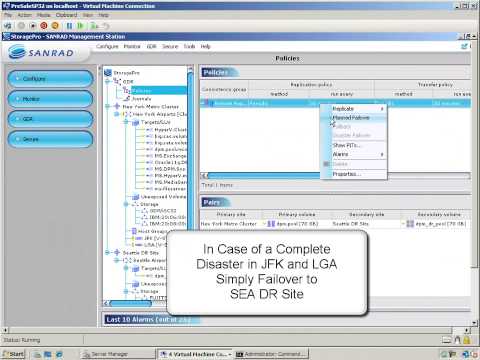Open the Action menu of VM Connection
Image resolution: width=480 pixels, height=360 pixels.
pyautogui.click(x=24, y=15)
